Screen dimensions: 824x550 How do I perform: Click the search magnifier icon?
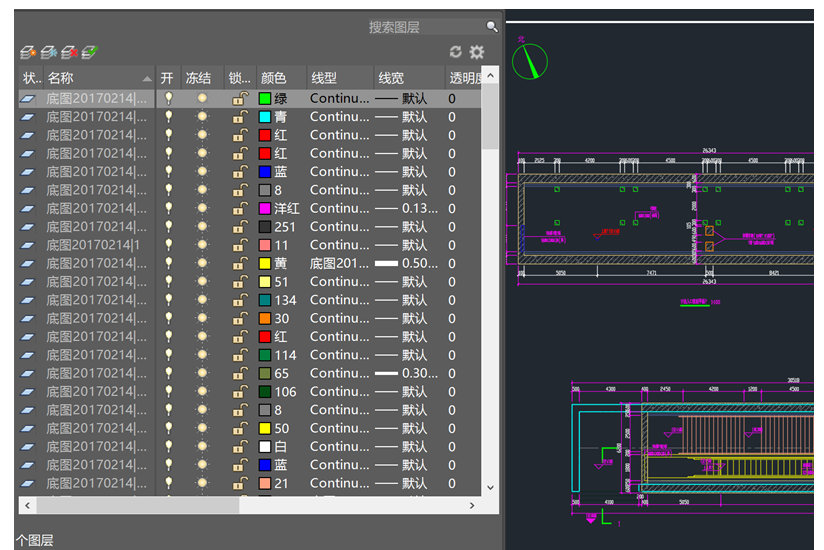tap(492, 27)
